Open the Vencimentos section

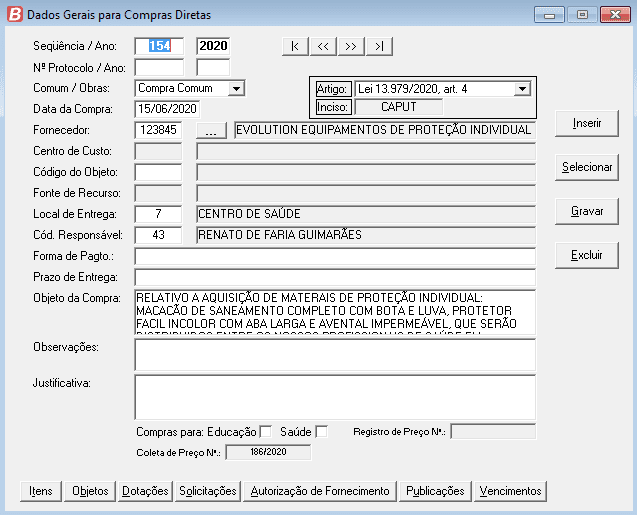pyautogui.click(x=510, y=491)
